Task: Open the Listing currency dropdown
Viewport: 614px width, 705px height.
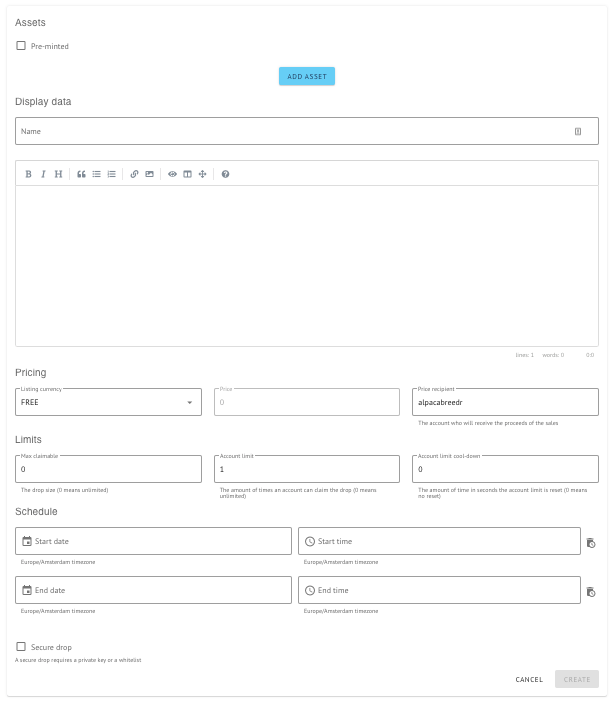Action: [x=108, y=402]
